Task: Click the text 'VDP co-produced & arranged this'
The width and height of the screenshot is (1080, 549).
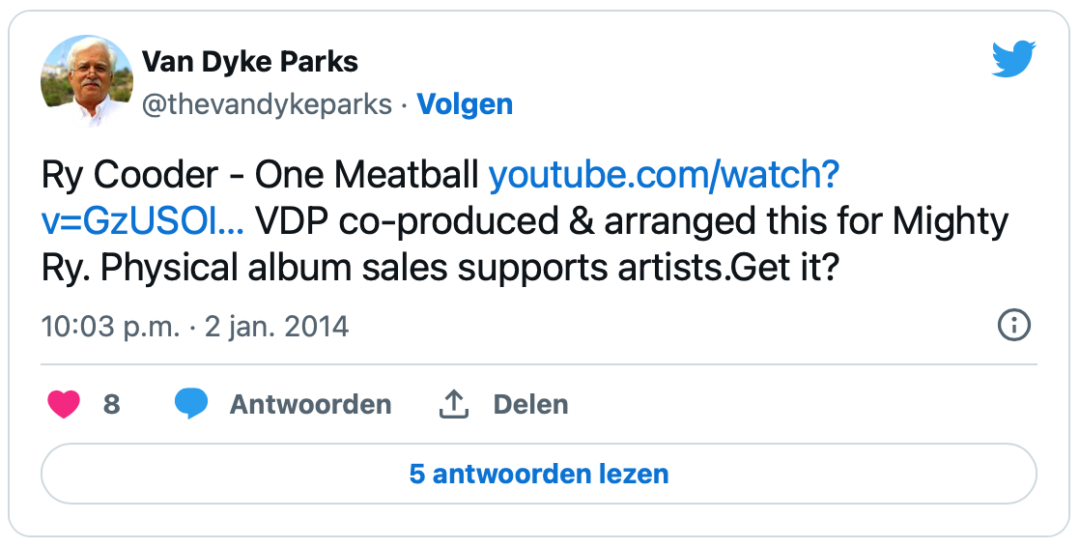Action: [532, 222]
